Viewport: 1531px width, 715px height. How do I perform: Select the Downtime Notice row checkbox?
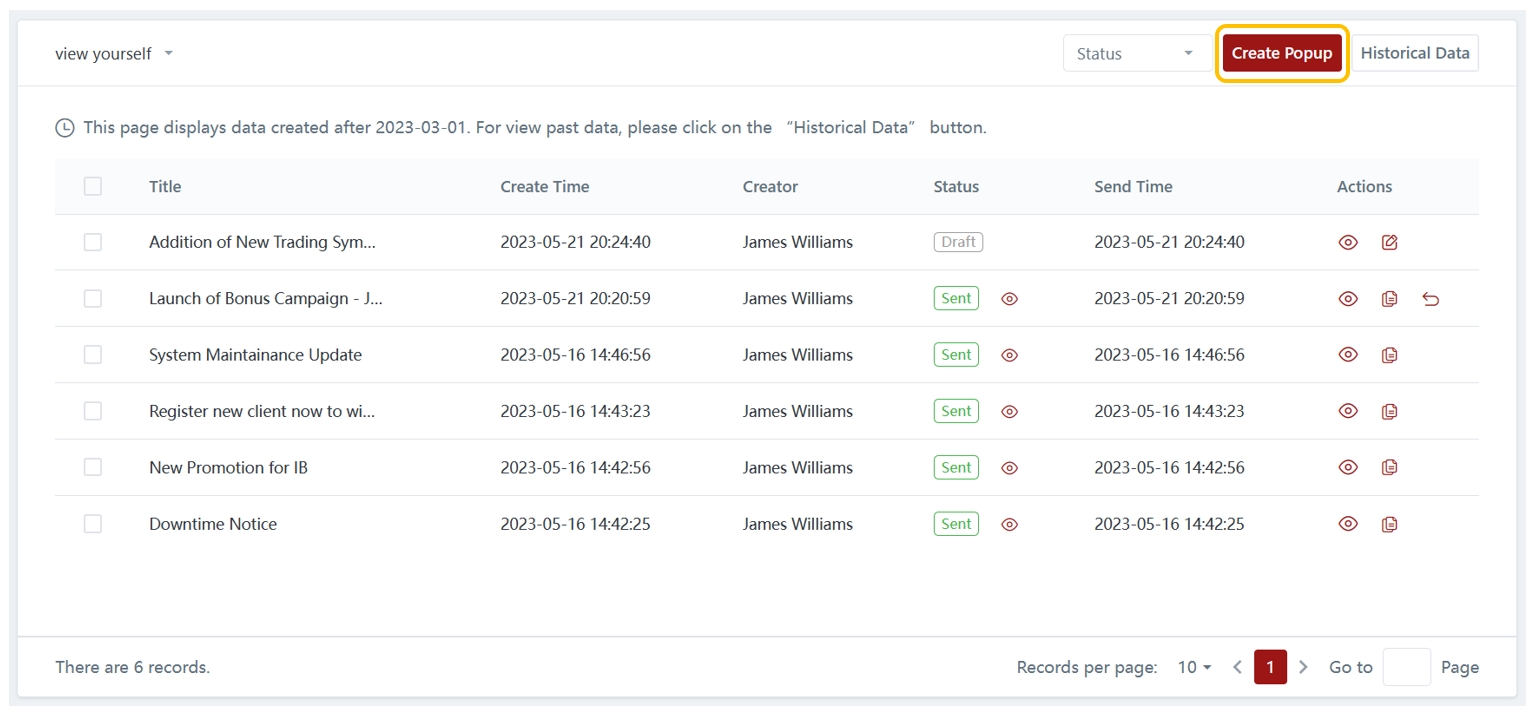pyautogui.click(x=93, y=524)
